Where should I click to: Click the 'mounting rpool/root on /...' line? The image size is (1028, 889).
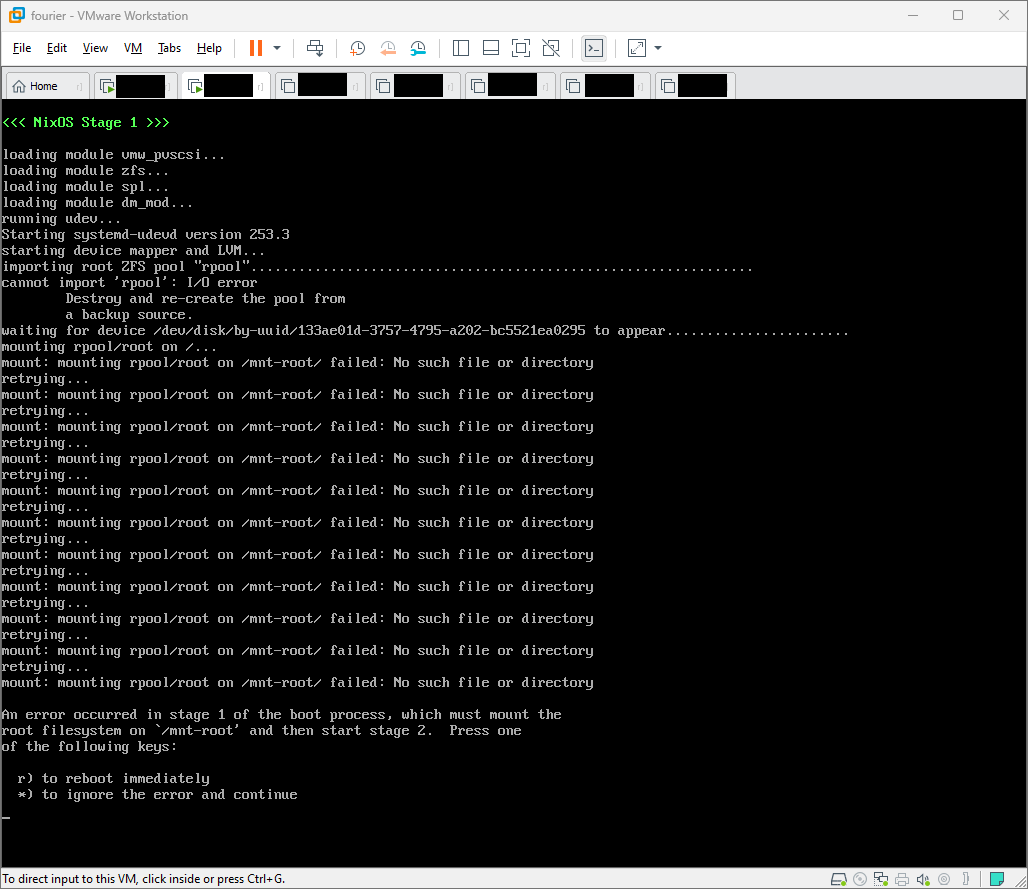coord(109,347)
